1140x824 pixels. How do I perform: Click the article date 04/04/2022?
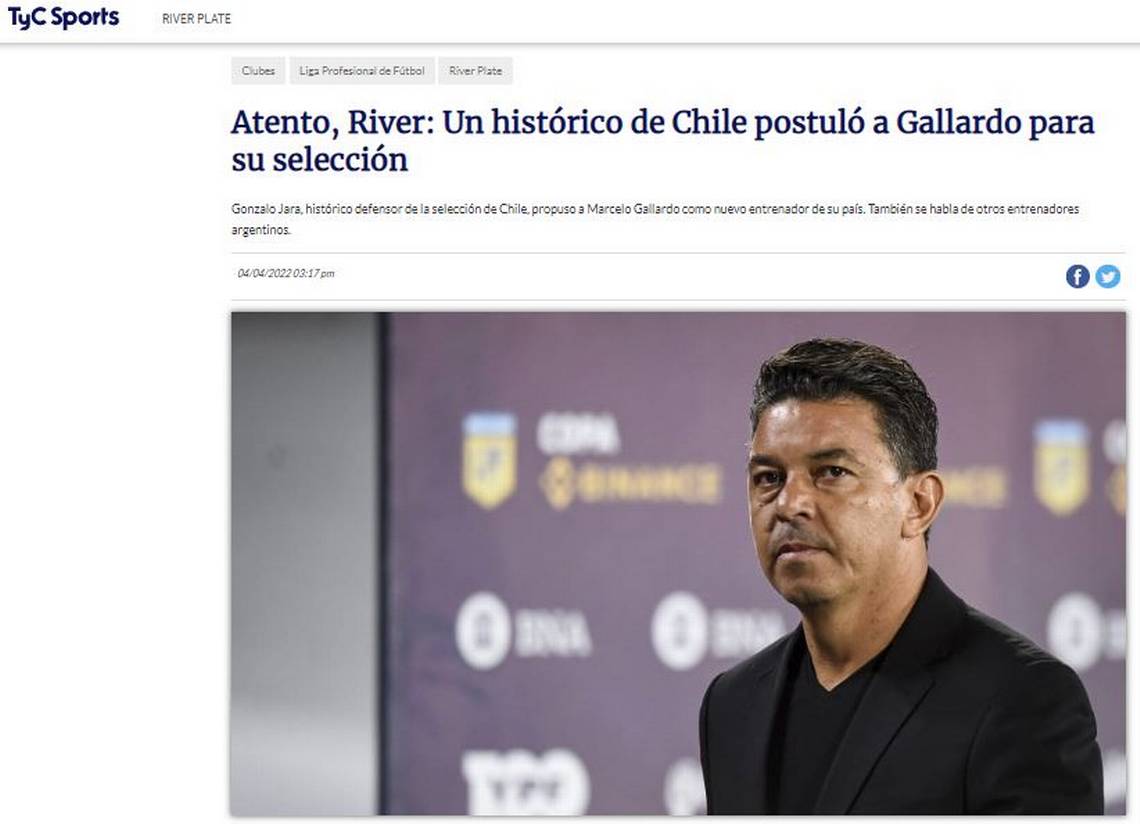tap(286, 273)
